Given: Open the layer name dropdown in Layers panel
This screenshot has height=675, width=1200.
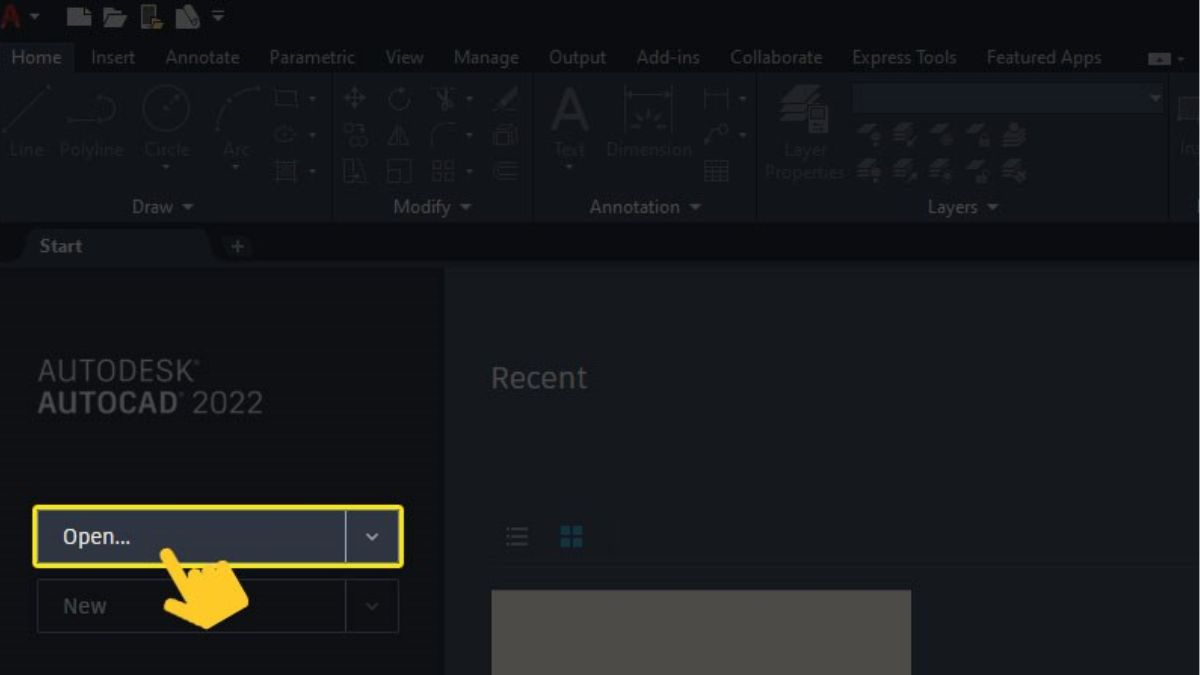Looking at the screenshot, I should (x=1156, y=98).
